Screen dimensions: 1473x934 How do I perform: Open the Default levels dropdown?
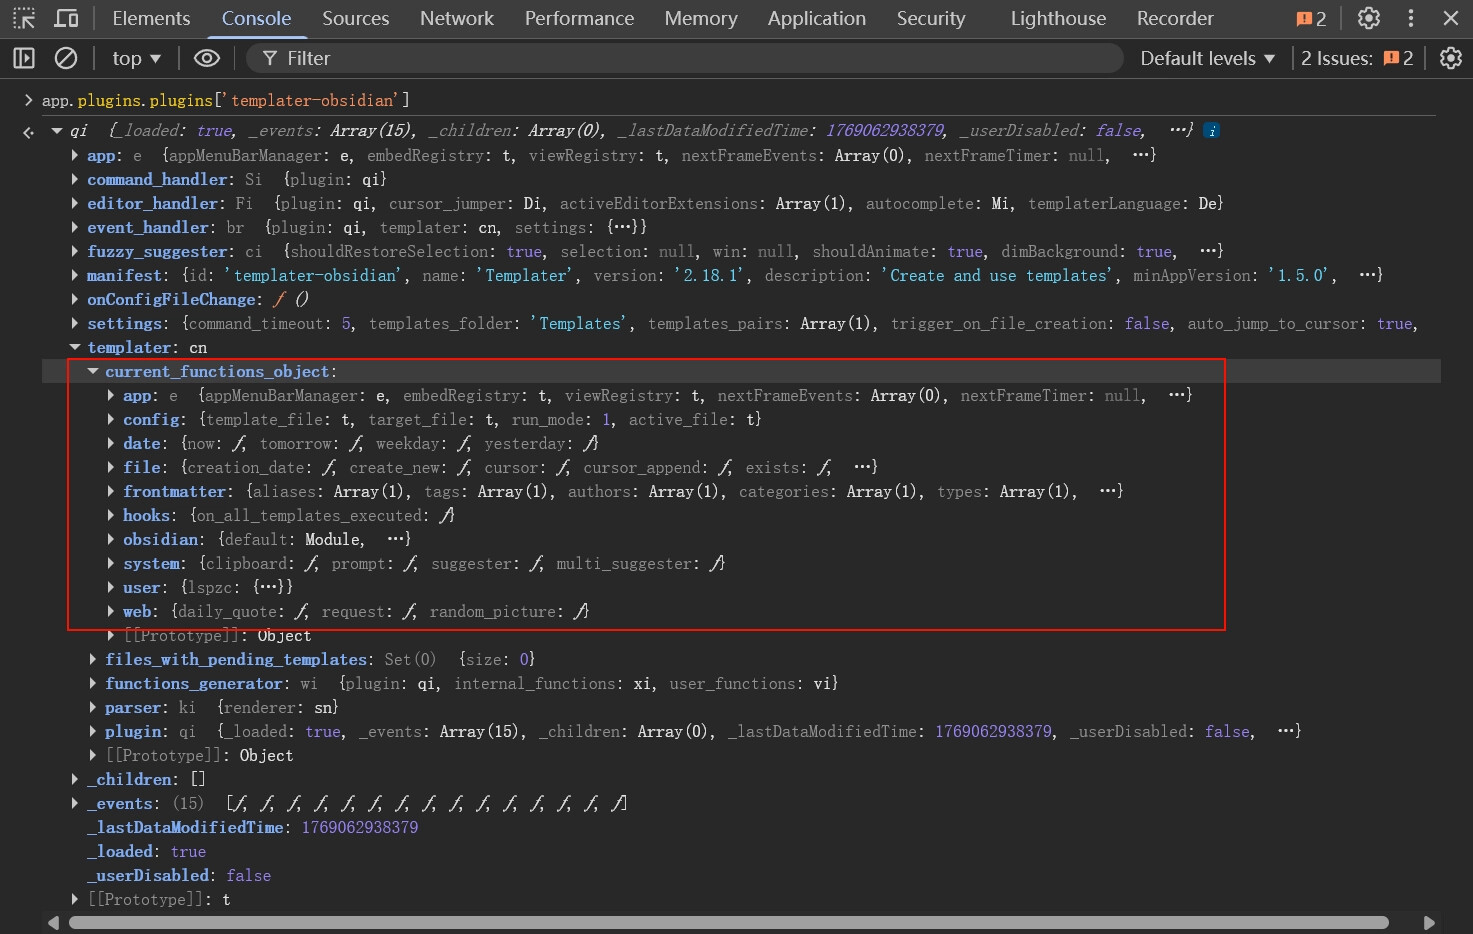1207,58
